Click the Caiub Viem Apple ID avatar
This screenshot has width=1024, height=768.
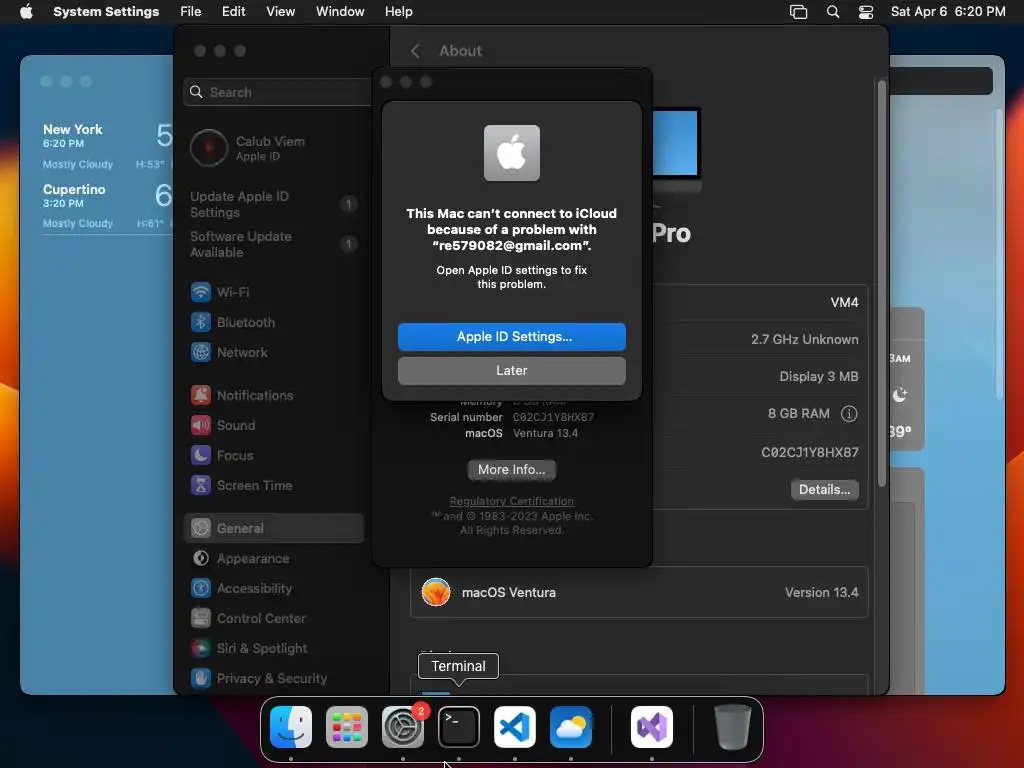point(209,148)
